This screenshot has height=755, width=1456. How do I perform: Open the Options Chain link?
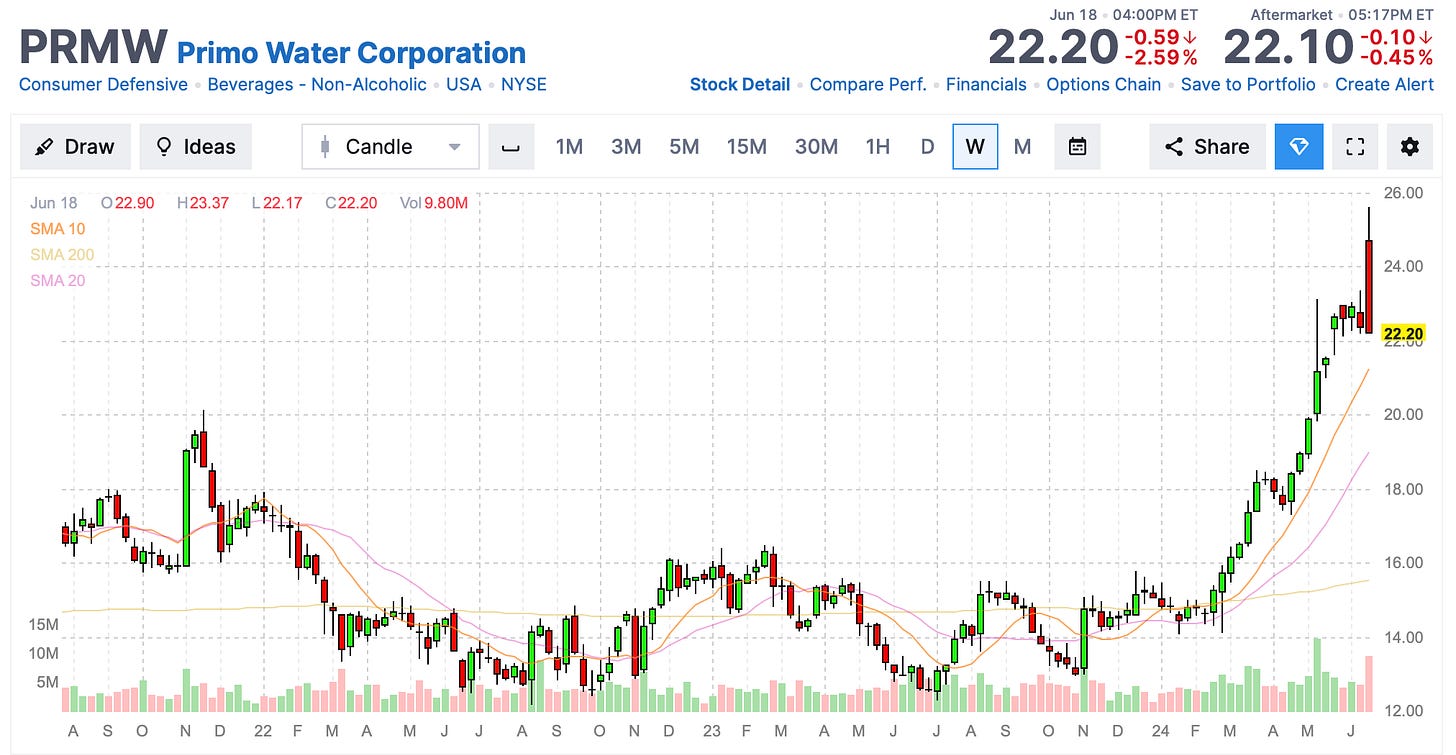[1104, 85]
